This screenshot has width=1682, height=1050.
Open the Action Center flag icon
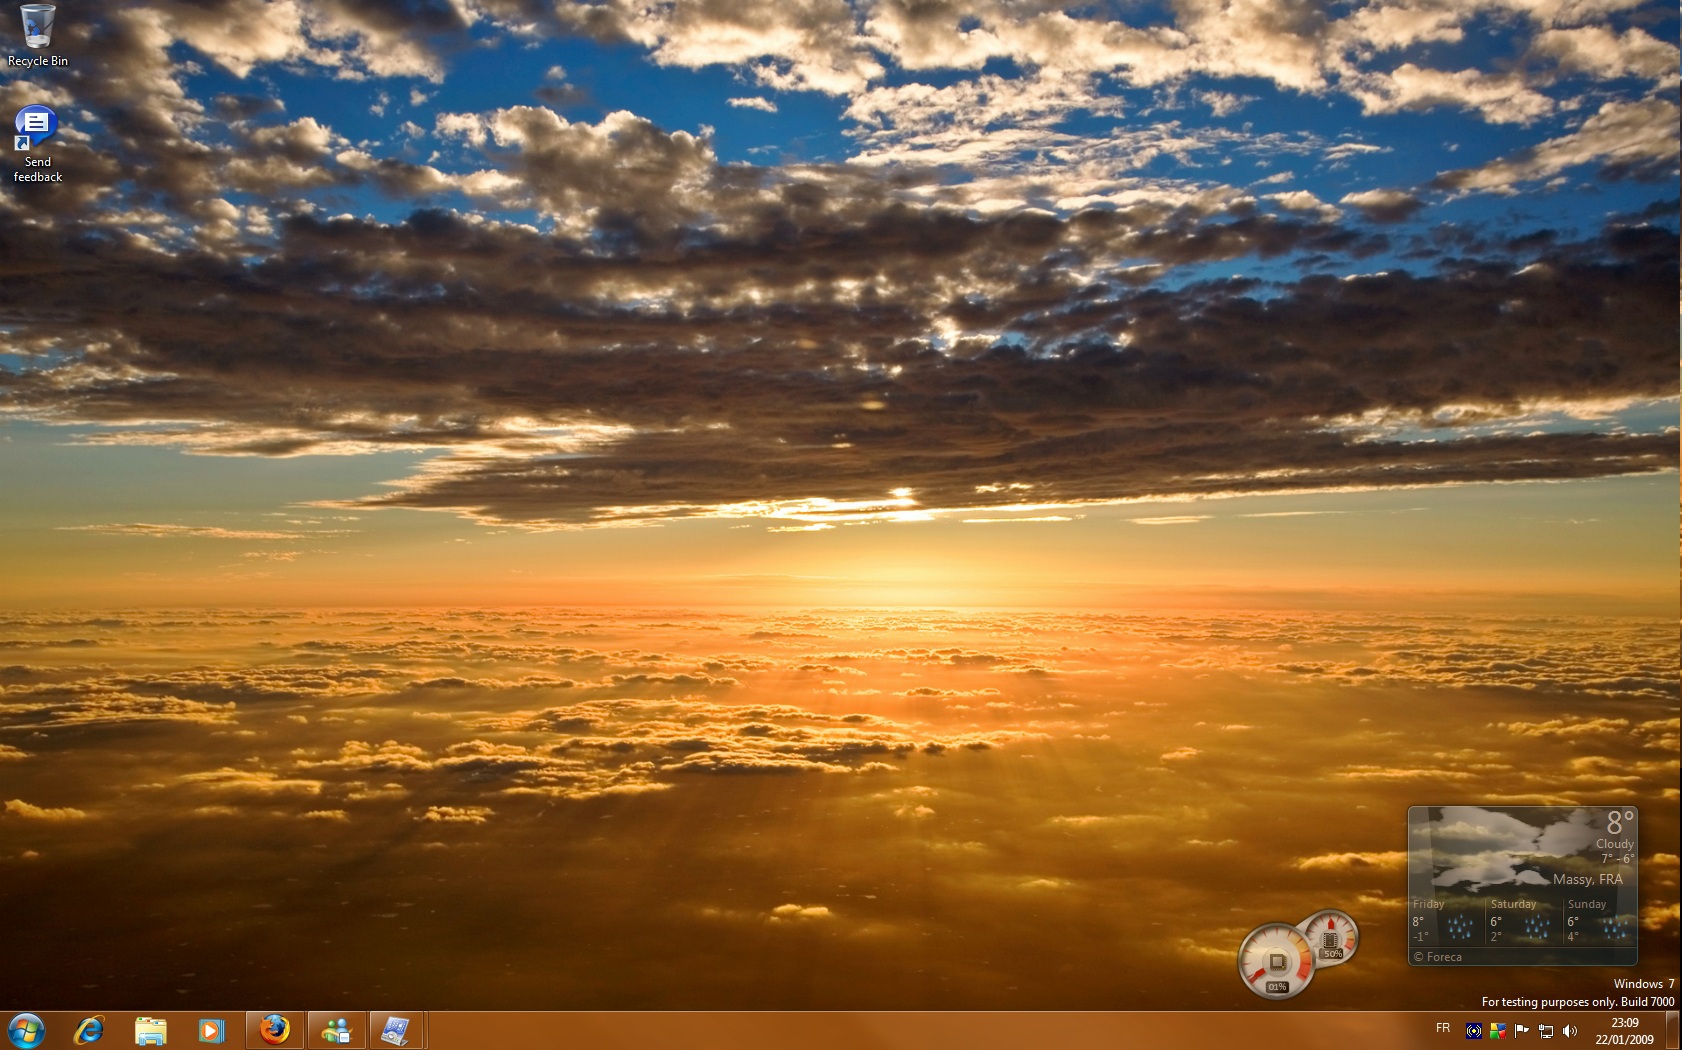coord(1522,1031)
